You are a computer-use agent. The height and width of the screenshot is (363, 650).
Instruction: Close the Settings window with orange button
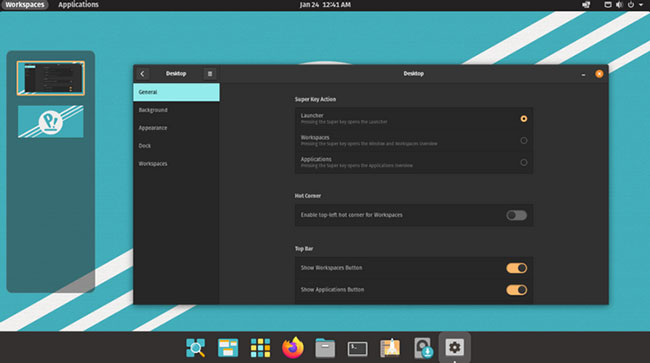(599, 74)
